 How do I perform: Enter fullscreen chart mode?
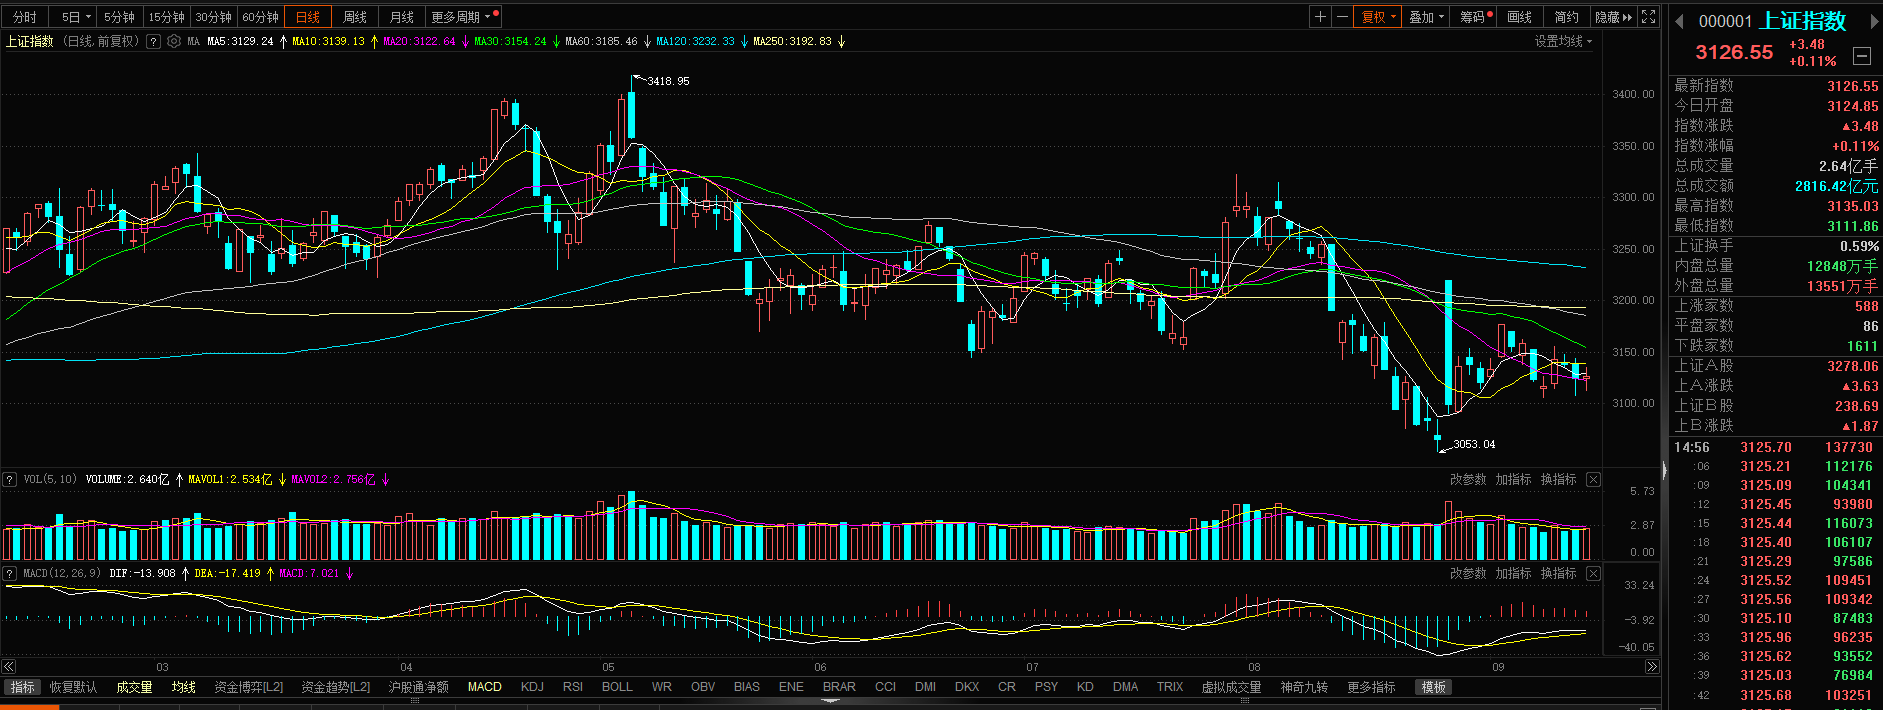[1649, 17]
